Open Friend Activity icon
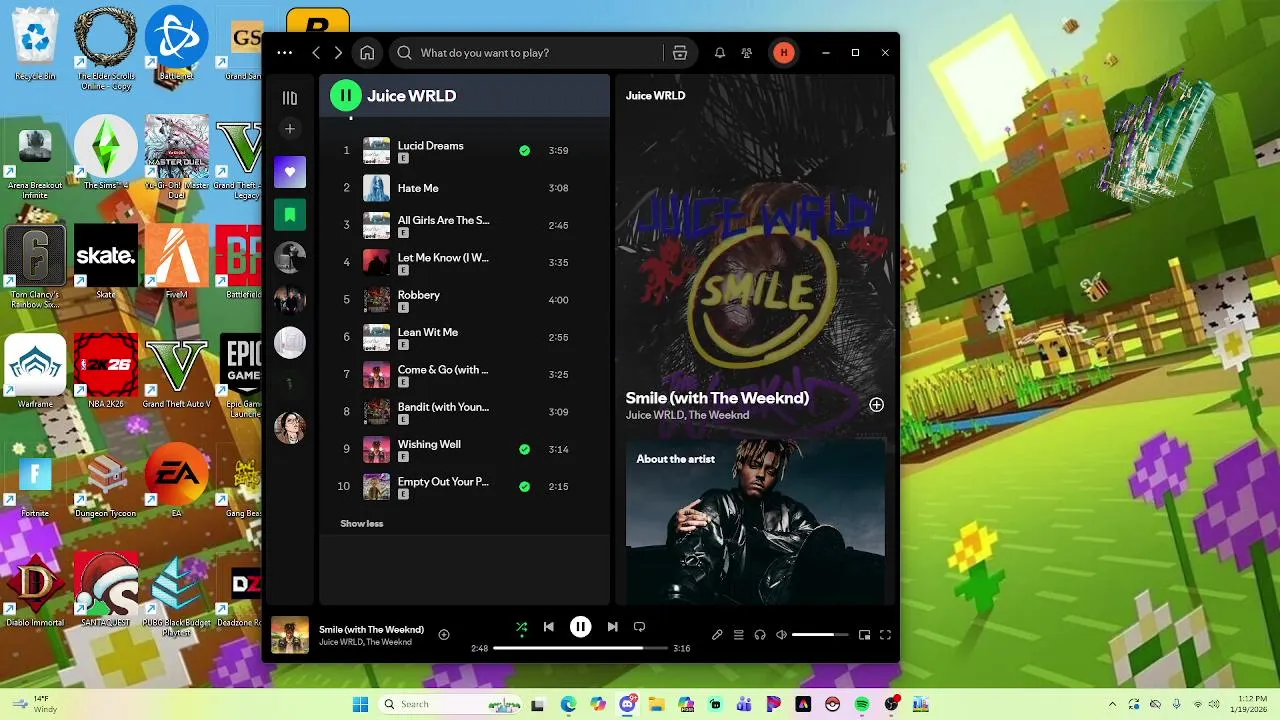The height and width of the screenshot is (720, 1280). 747,53
